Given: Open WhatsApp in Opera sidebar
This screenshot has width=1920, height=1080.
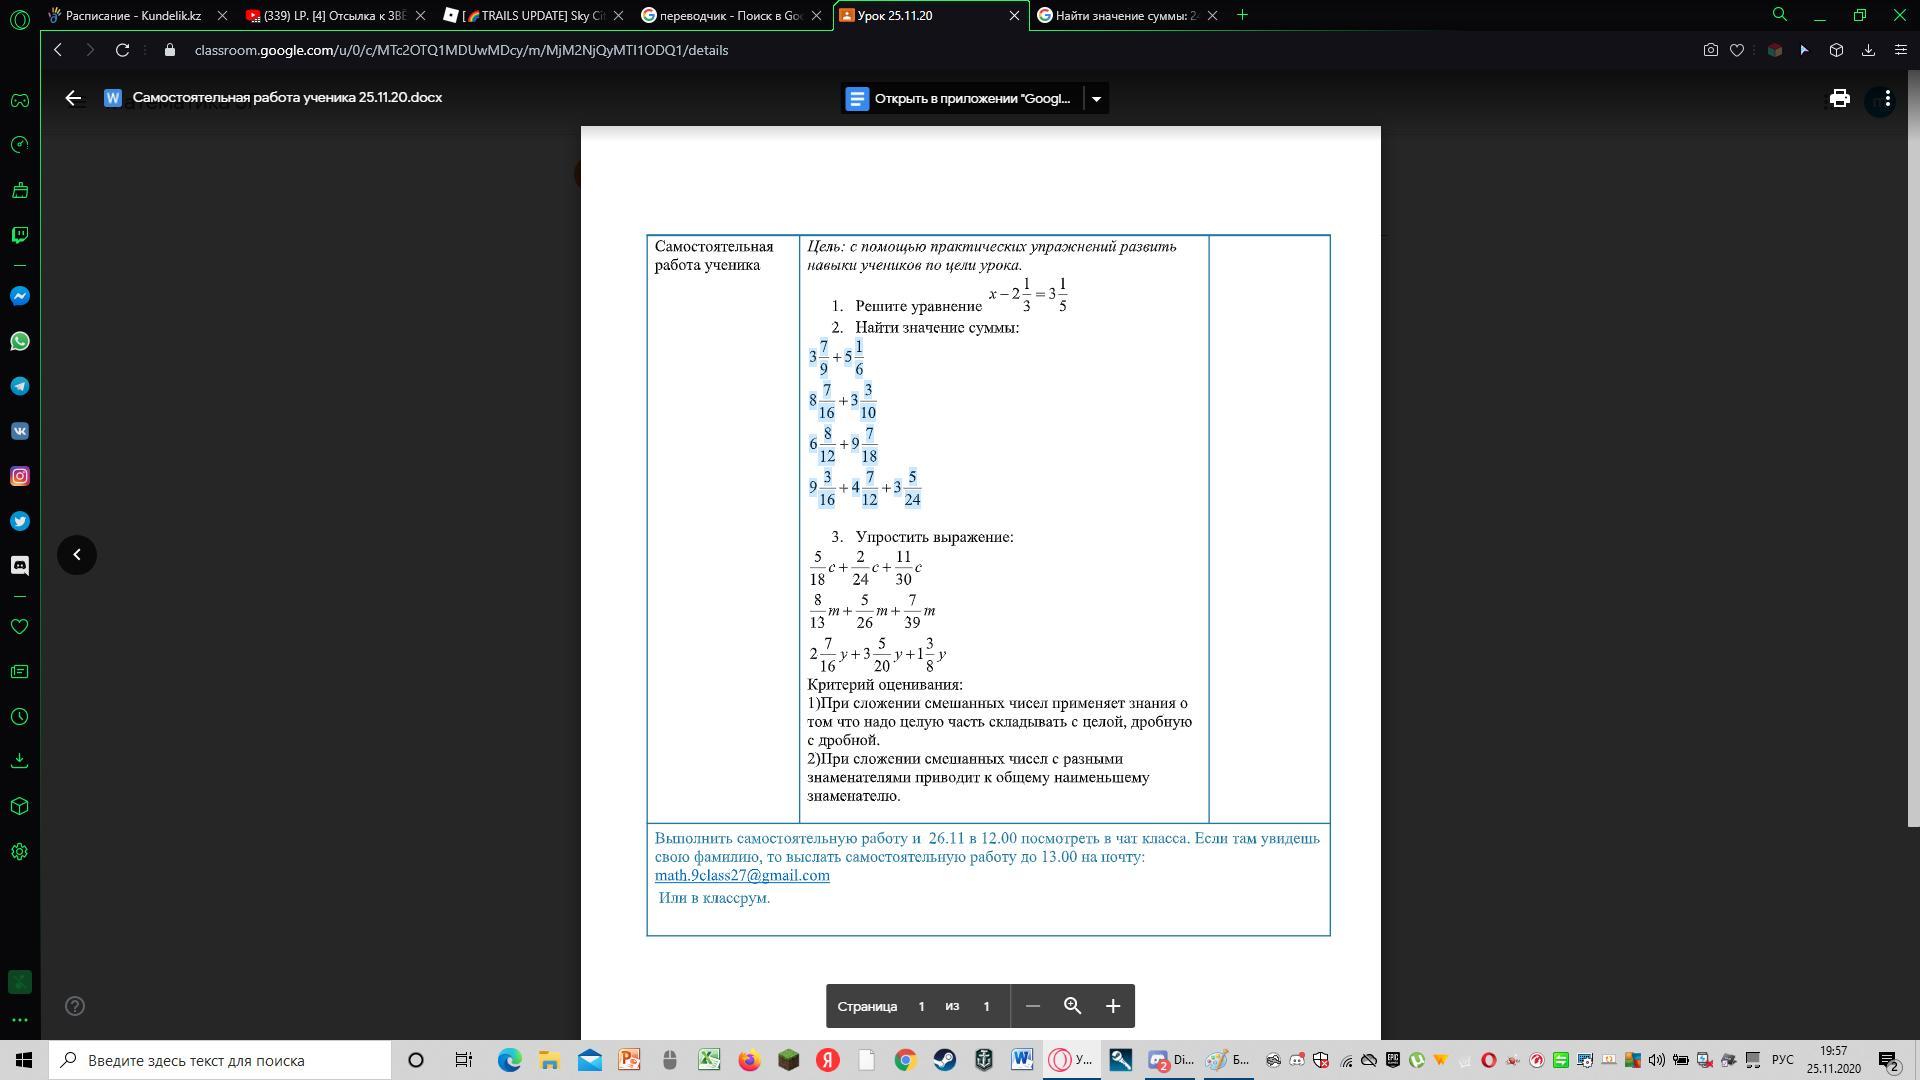Looking at the screenshot, I should (19, 341).
